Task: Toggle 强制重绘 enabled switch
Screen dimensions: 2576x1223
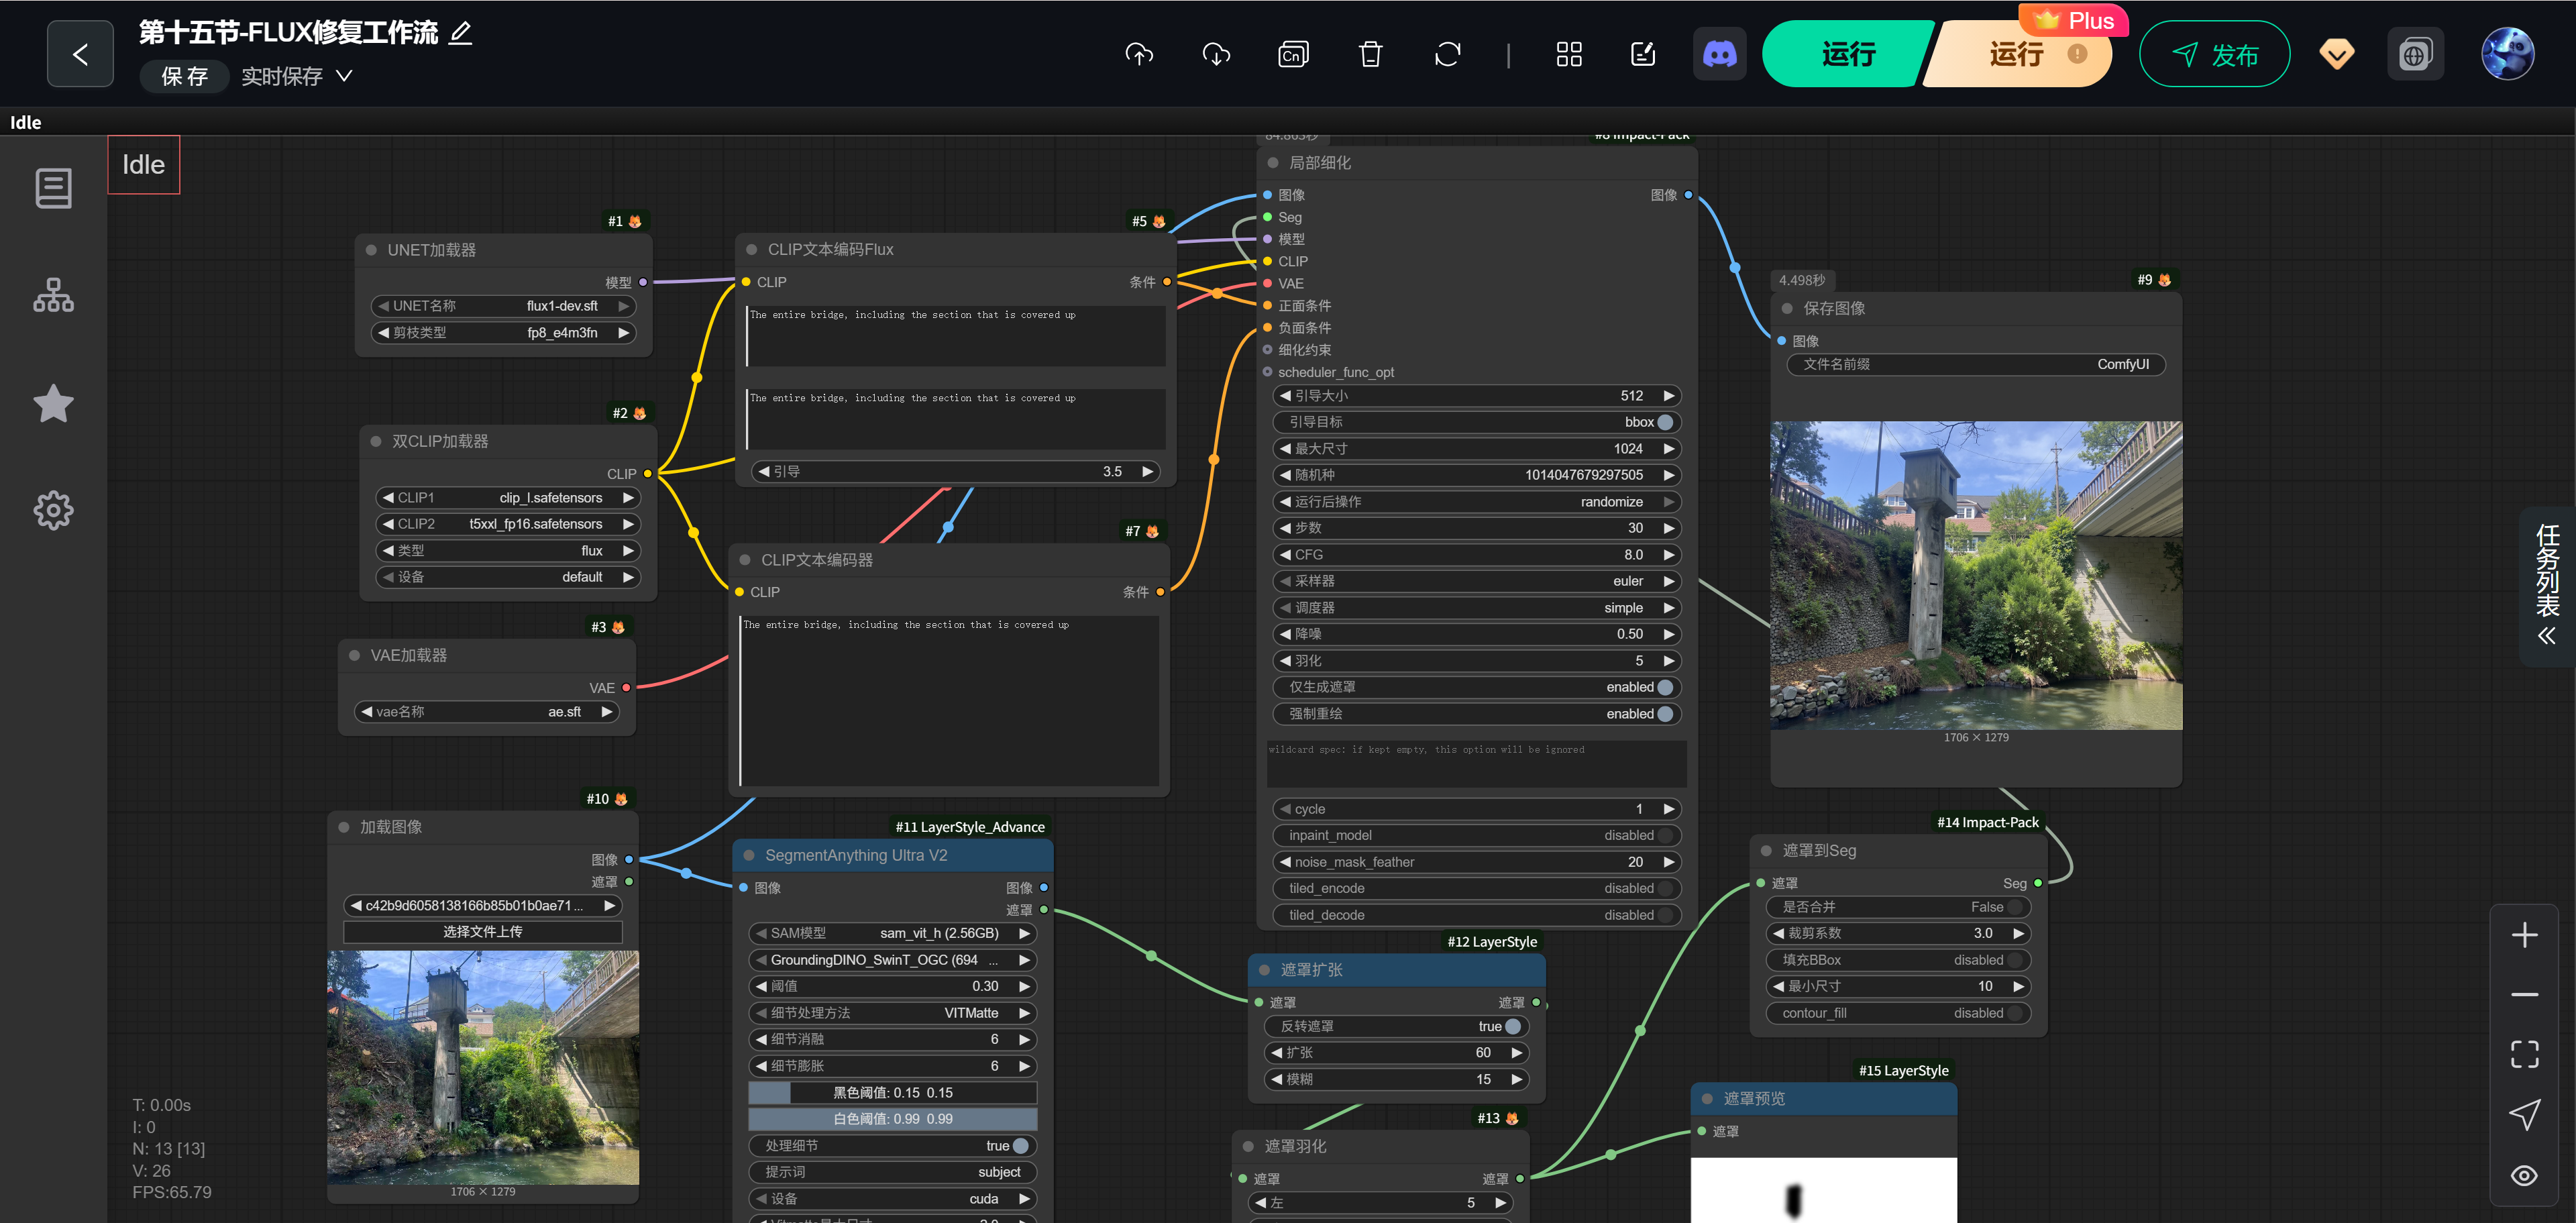Action: click(1664, 714)
